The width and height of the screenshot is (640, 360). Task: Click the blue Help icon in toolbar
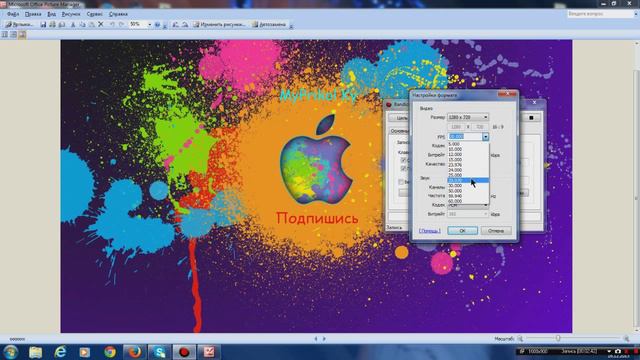158,24
